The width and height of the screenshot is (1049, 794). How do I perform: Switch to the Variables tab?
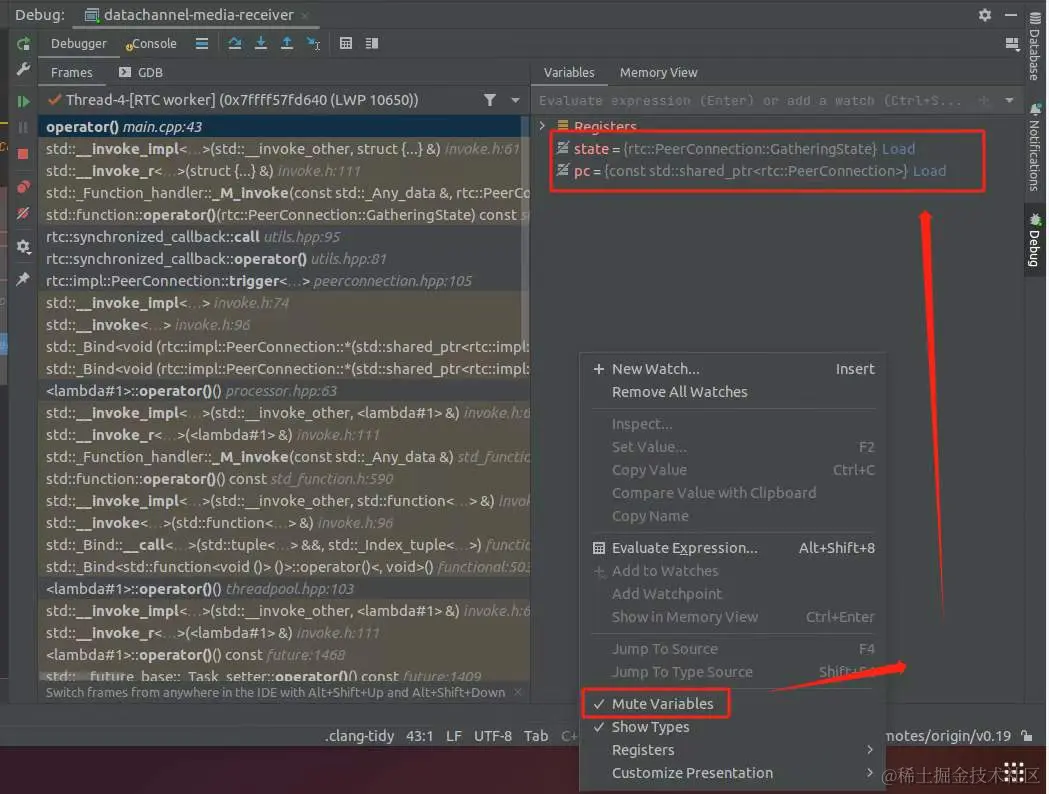click(x=569, y=72)
